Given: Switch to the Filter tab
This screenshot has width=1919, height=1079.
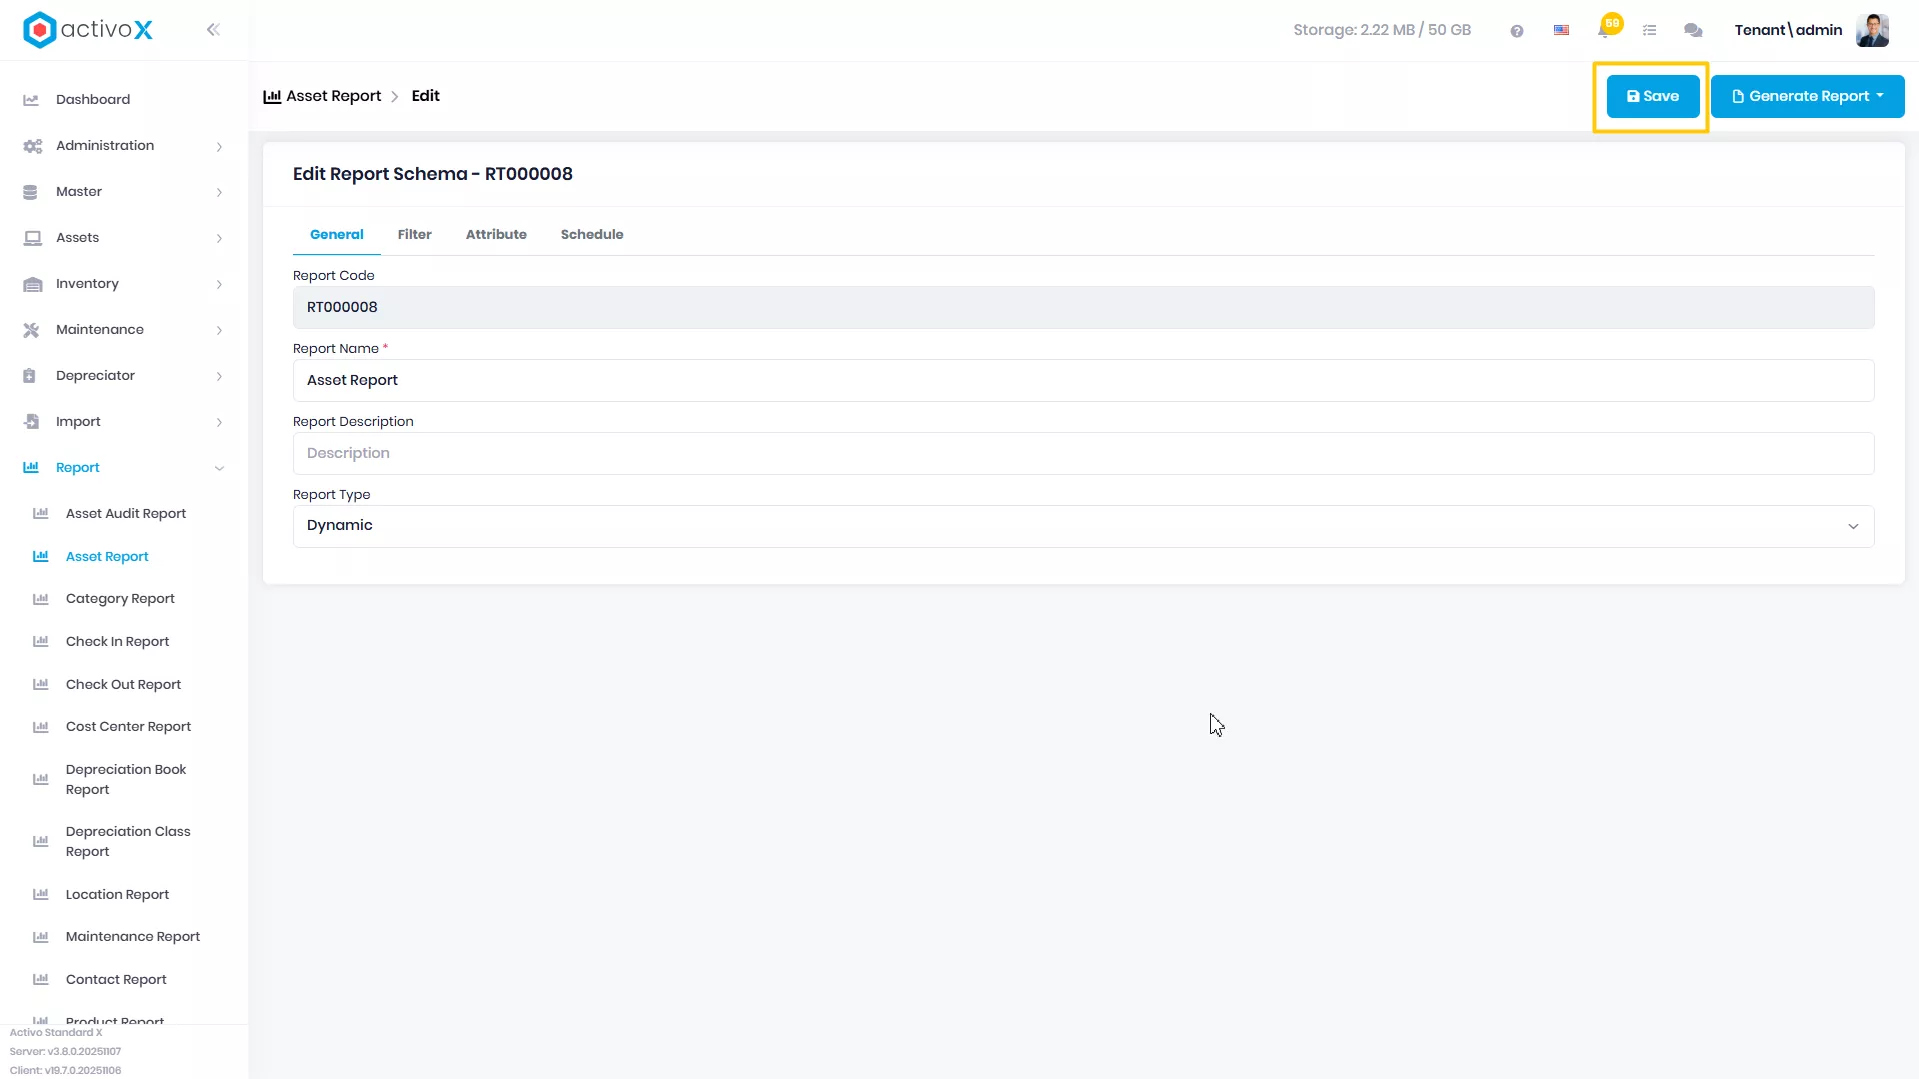Looking at the screenshot, I should click(414, 235).
